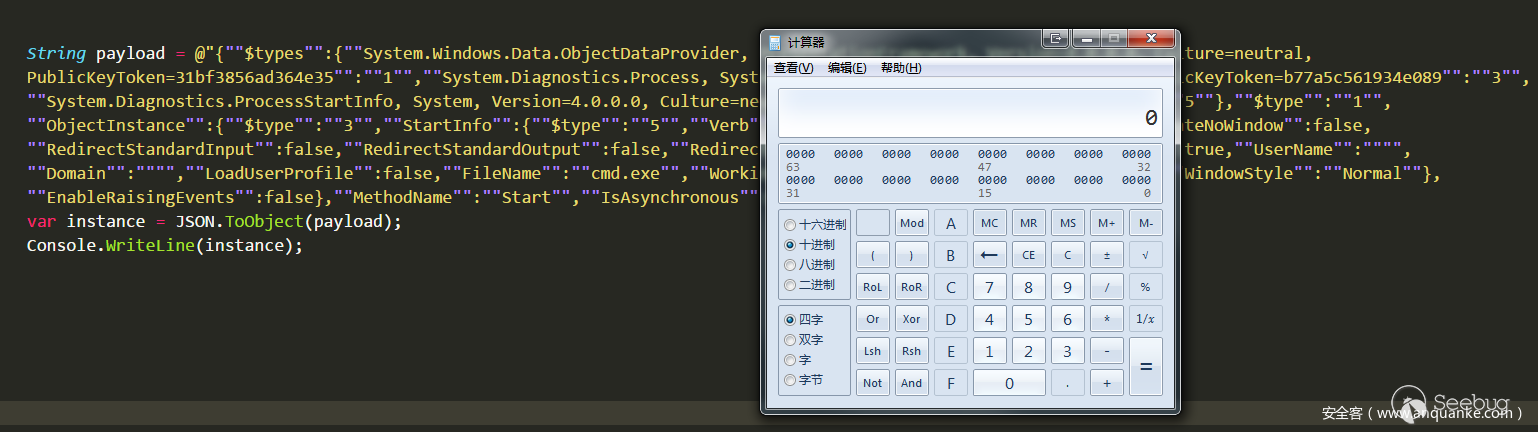This screenshot has width=1538, height=432.
Task: Click the digit 7 button
Action: pyautogui.click(x=989, y=287)
